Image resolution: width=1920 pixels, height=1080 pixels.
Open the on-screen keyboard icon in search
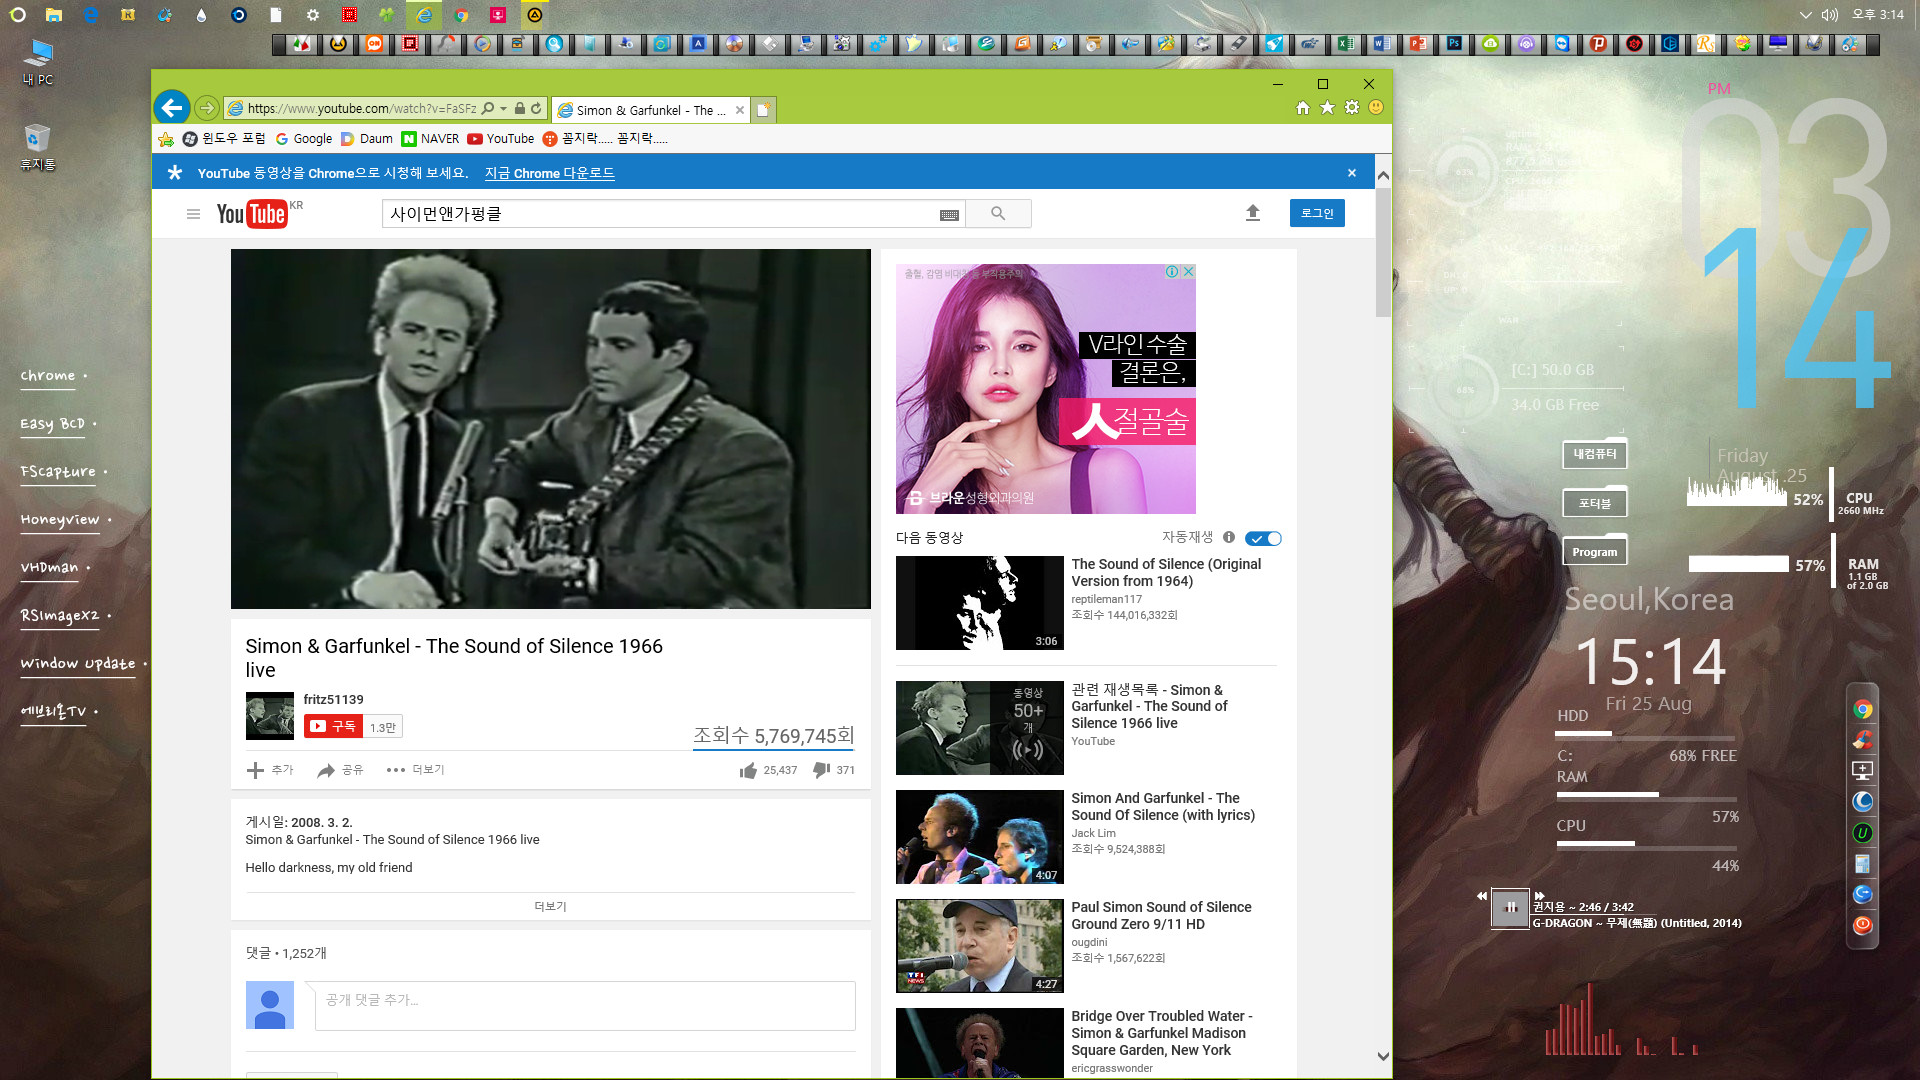point(949,214)
